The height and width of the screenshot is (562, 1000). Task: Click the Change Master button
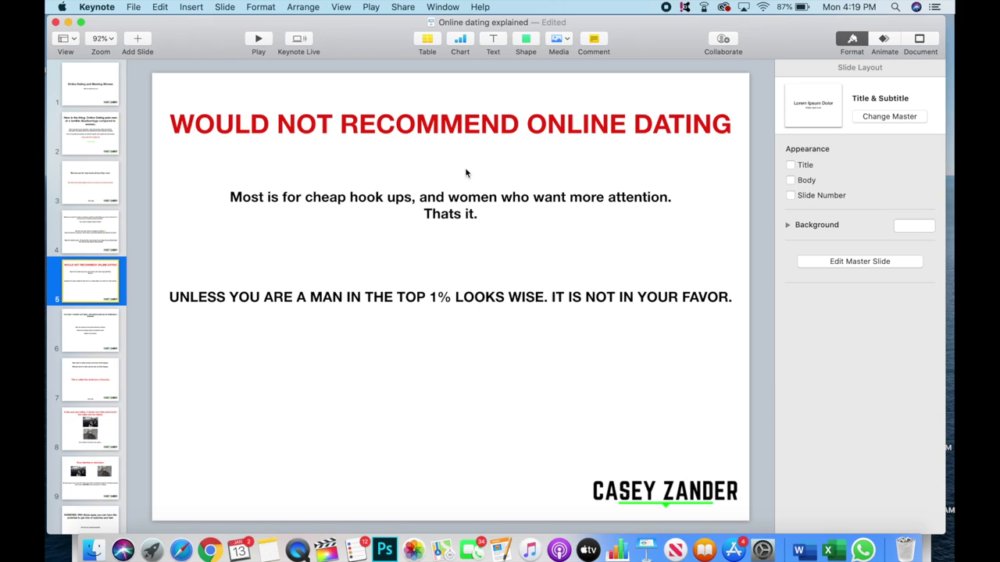[x=889, y=116]
